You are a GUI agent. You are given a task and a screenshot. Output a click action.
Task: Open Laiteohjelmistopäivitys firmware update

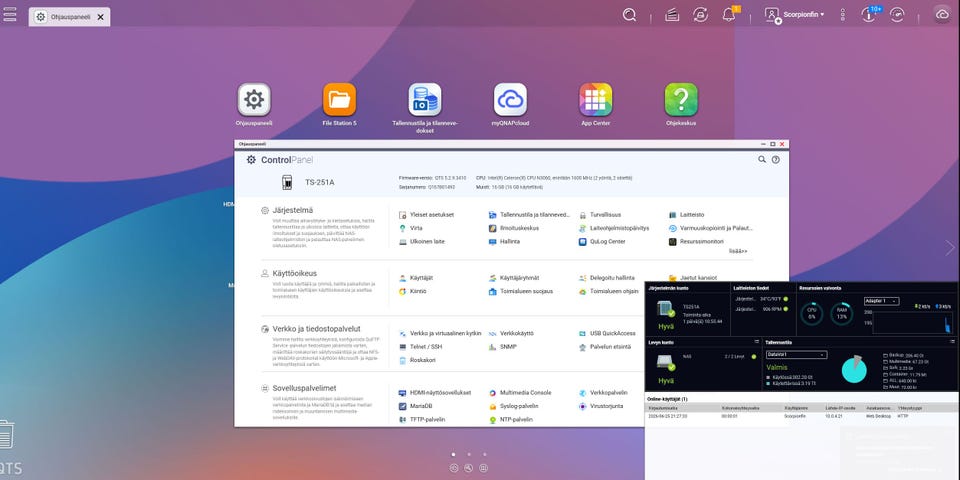coord(613,228)
